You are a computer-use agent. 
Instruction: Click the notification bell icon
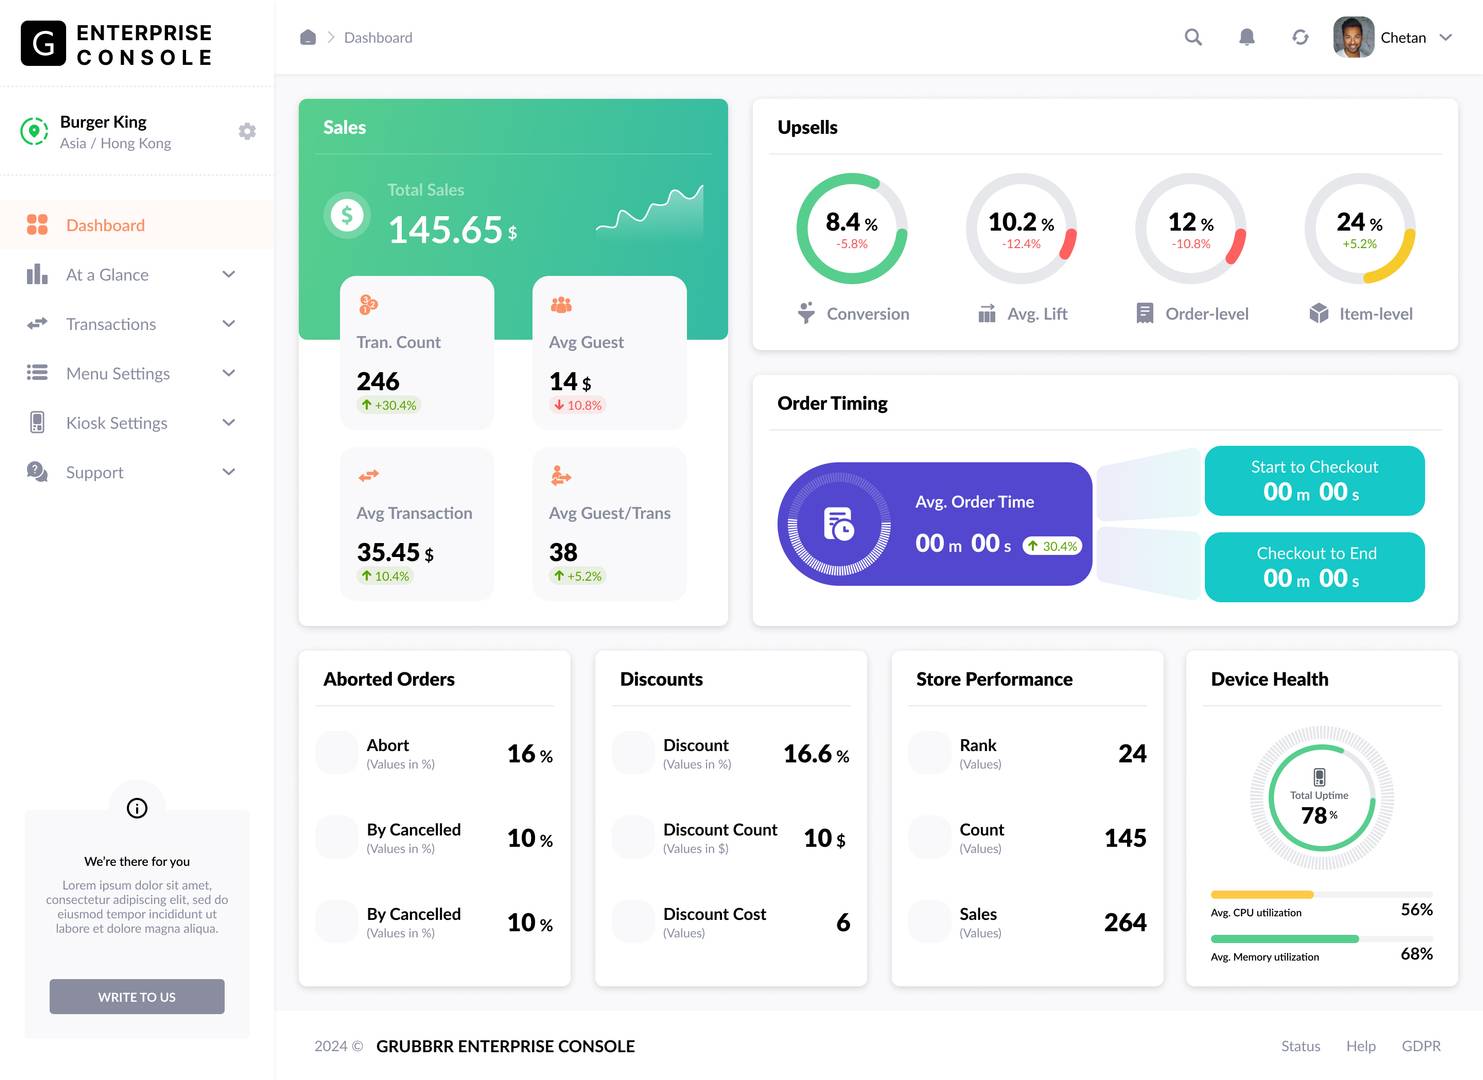1247,37
